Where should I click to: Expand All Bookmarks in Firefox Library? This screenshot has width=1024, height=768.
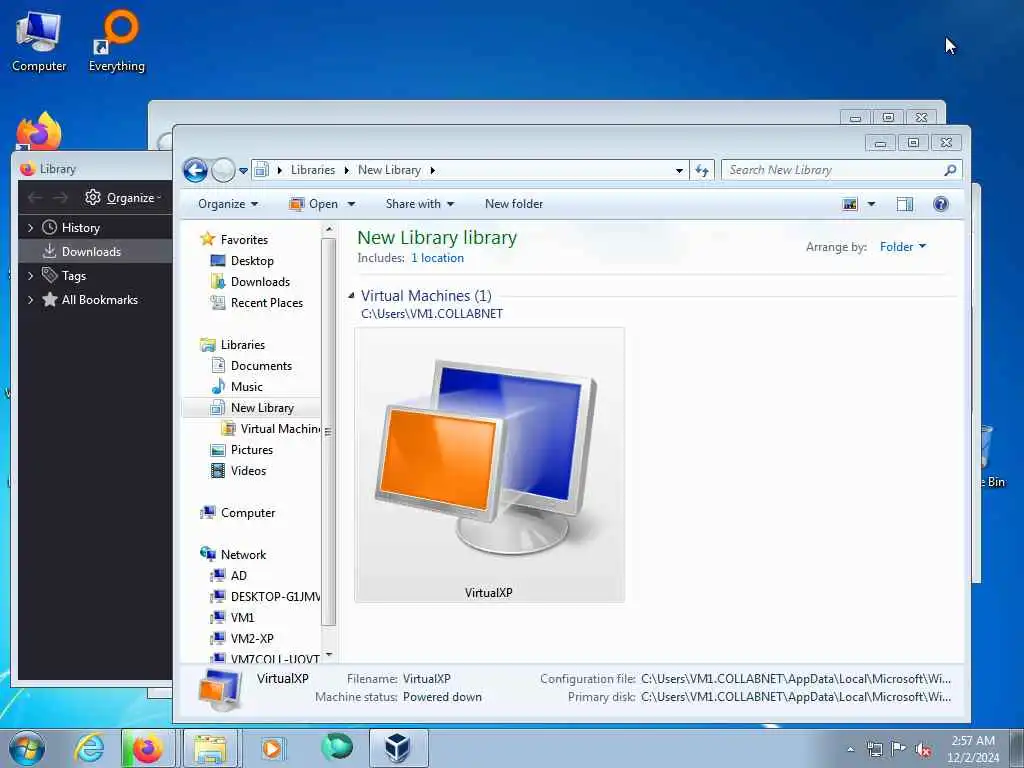click(30, 300)
